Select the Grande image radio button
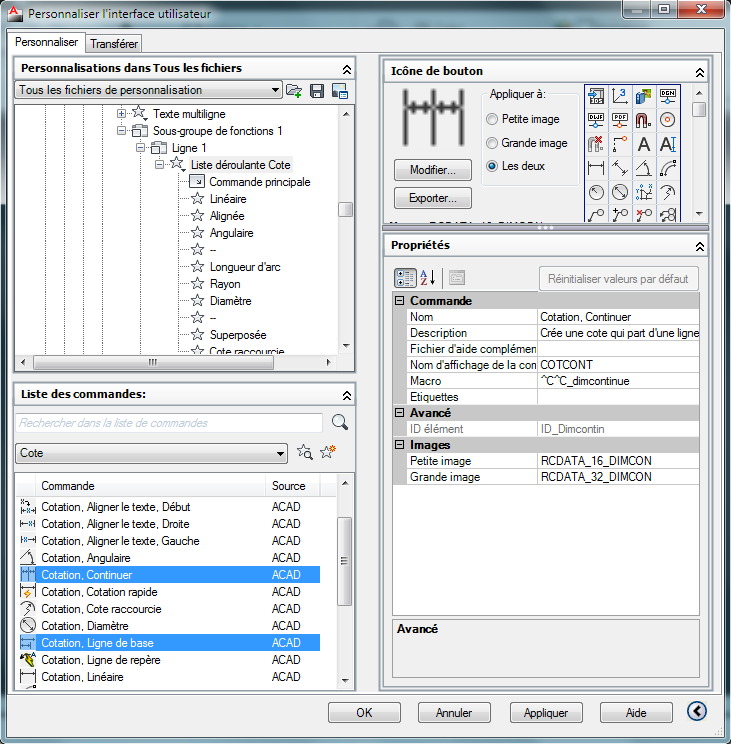The image size is (731, 744). [x=492, y=143]
